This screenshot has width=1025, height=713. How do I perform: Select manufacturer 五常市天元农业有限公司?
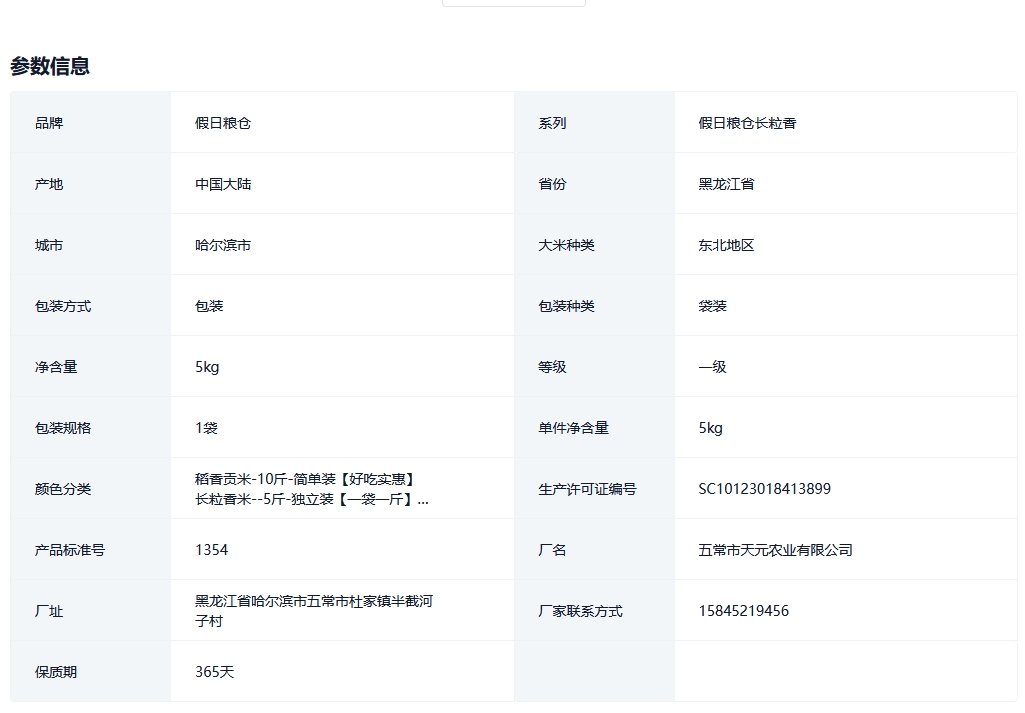(775, 550)
